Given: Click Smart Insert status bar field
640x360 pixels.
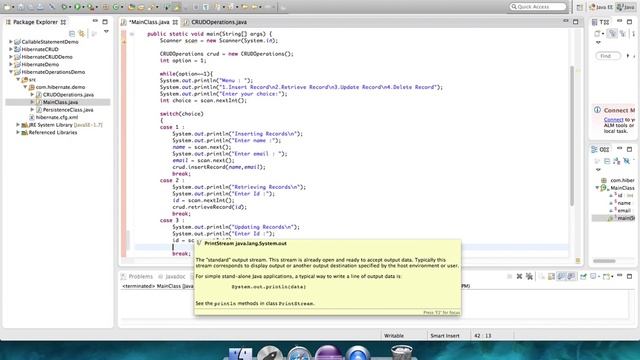Looking at the screenshot, I should coord(444,336).
